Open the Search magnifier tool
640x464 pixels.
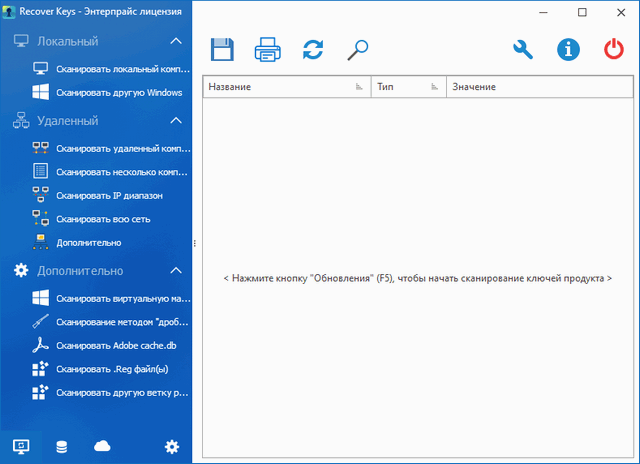(358, 49)
